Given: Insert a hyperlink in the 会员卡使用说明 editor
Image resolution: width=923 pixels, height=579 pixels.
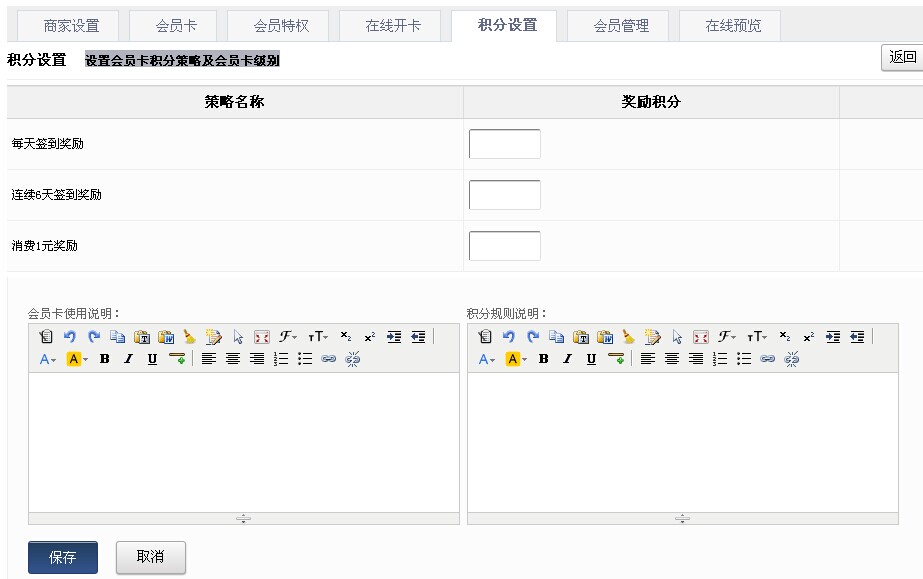Looking at the screenshot, I should [x=328, y=359].
